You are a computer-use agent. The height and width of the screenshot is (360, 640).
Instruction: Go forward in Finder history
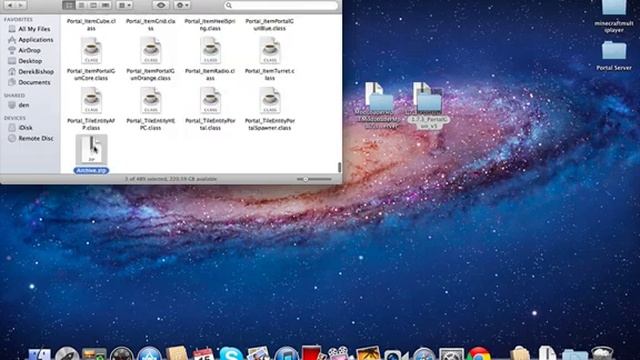tap(21, 5)
